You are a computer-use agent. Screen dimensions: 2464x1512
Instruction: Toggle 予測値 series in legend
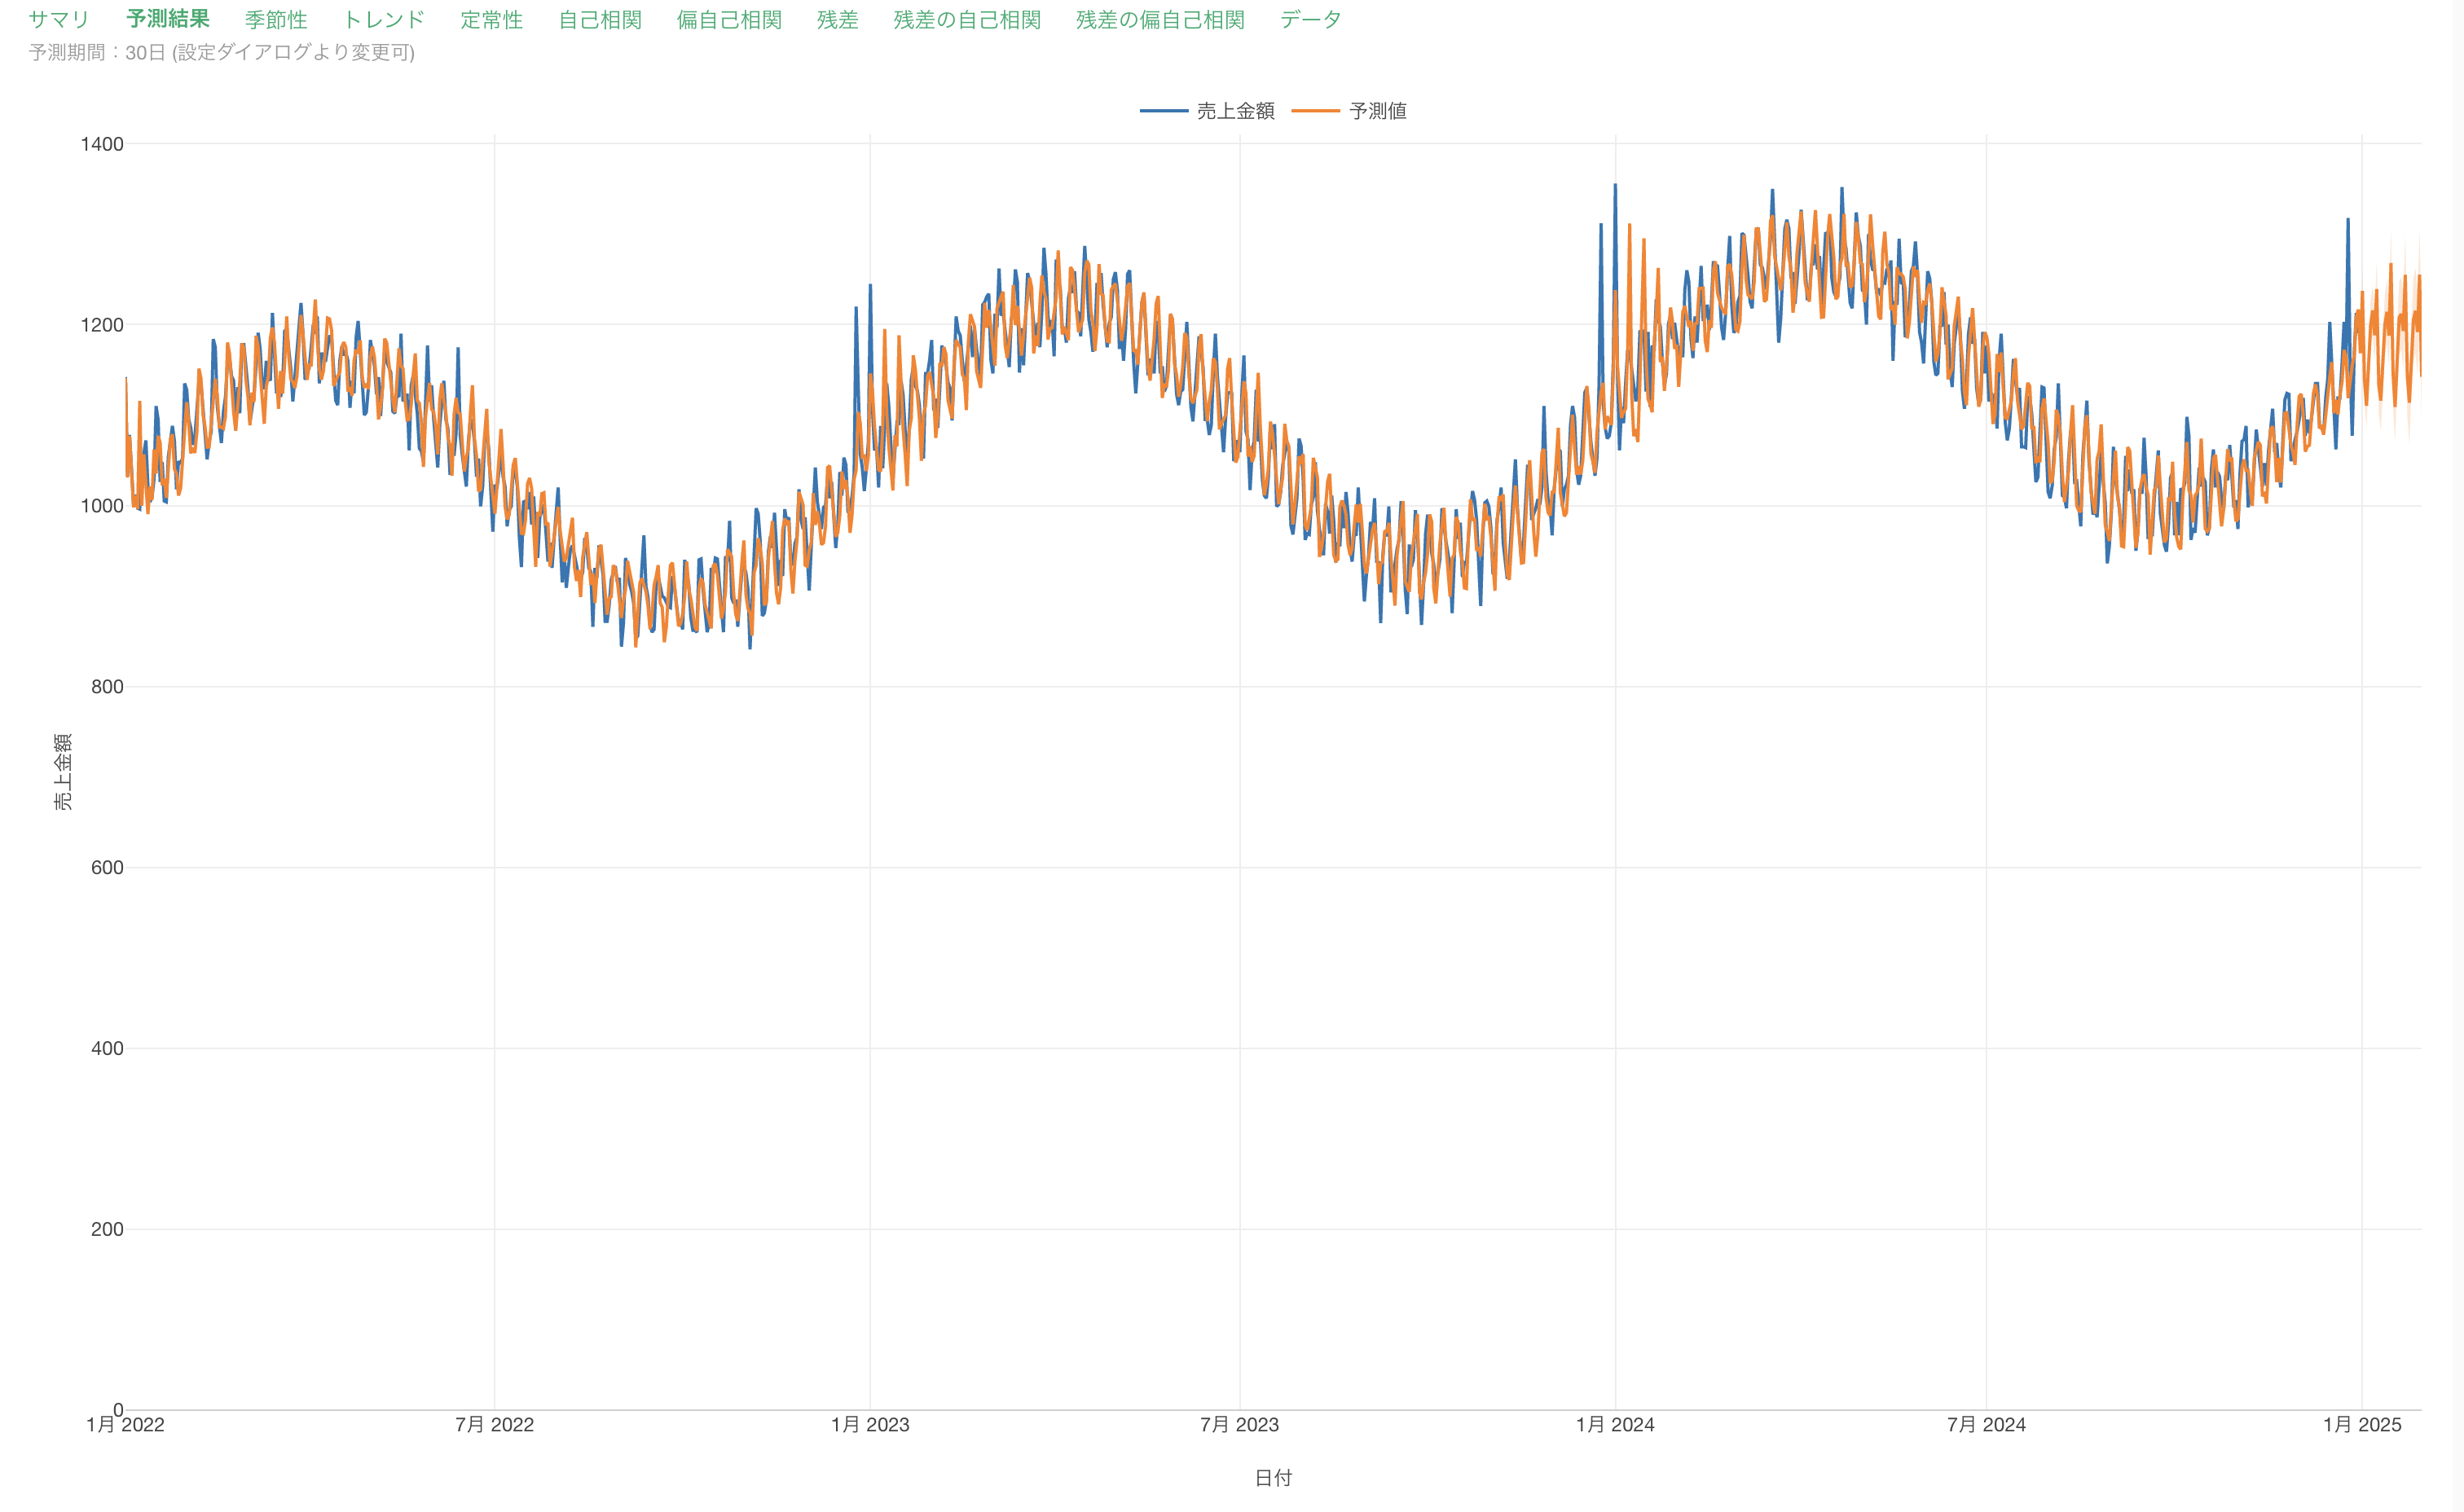point(1377,111)
